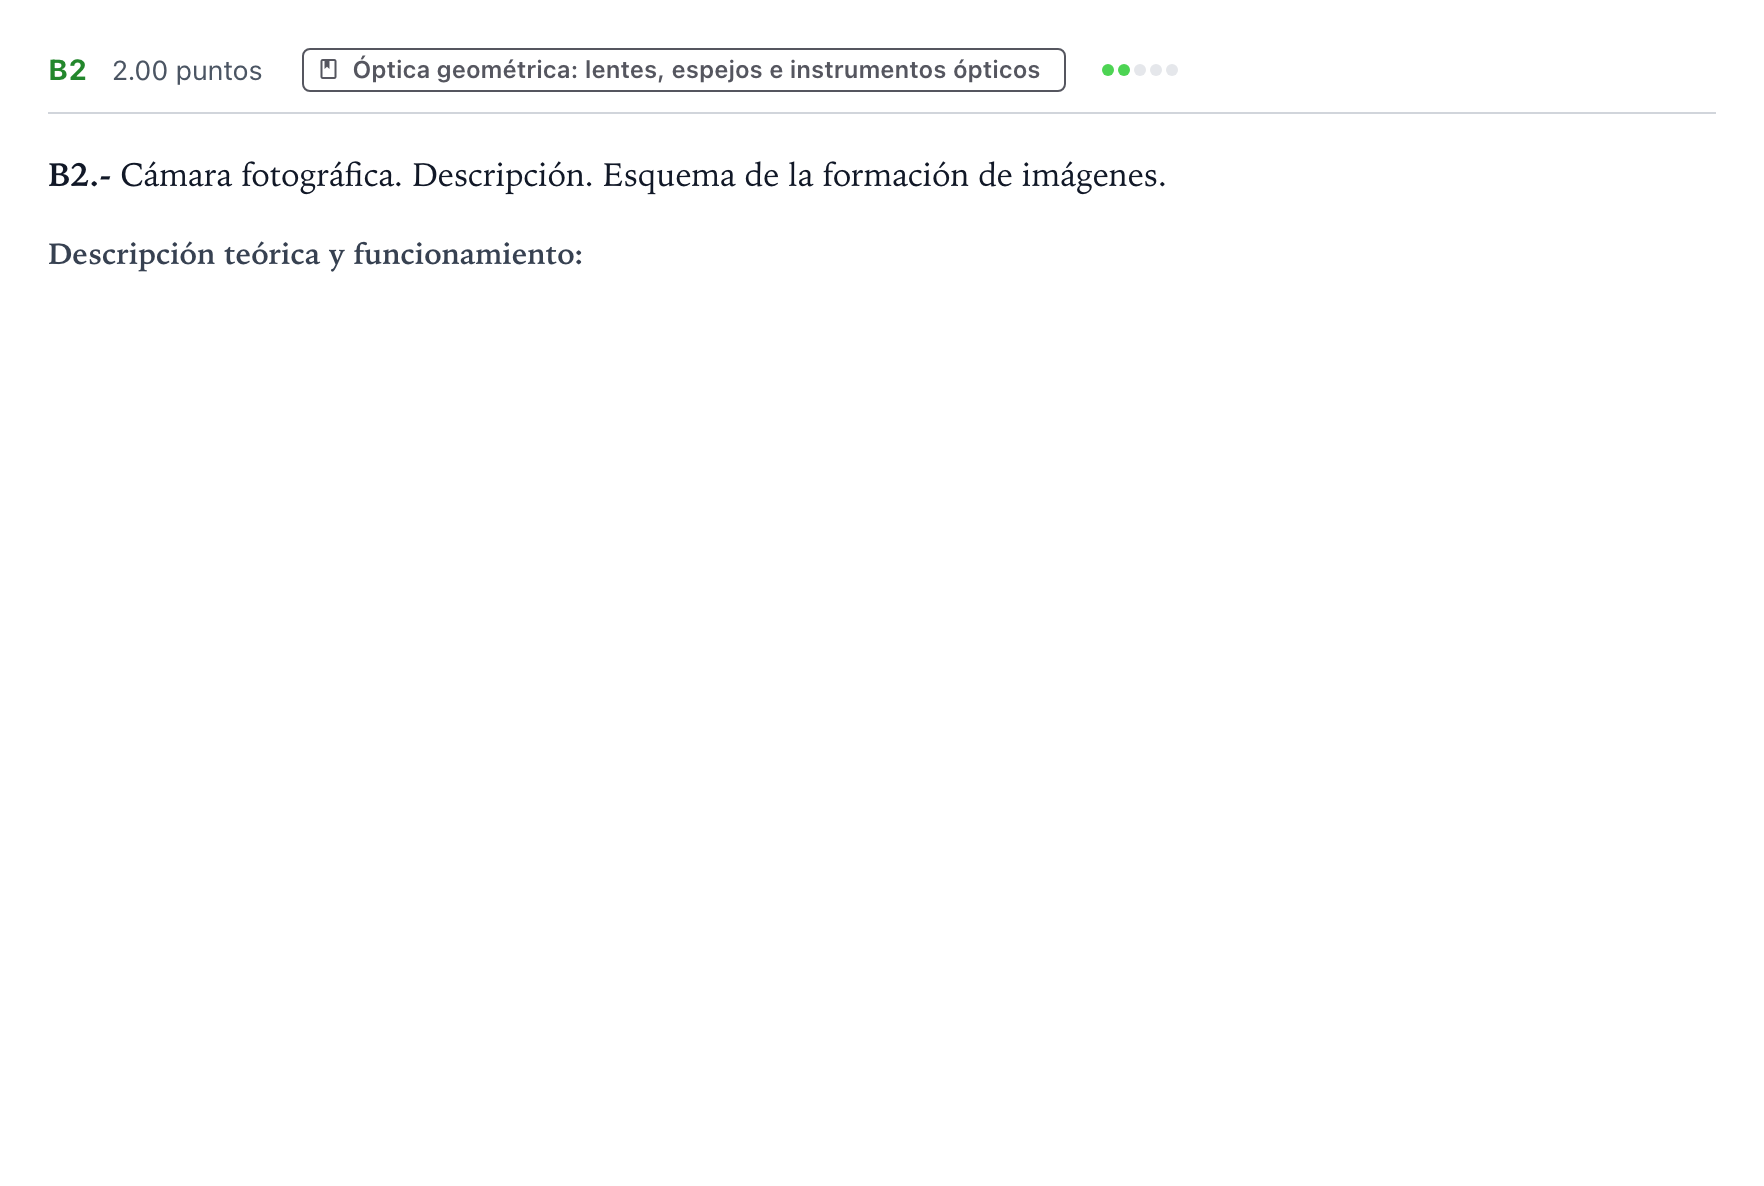Click the bookmark icon in the topic tag
This screenshot has height=1186, width=1764.
coord(328,70)
